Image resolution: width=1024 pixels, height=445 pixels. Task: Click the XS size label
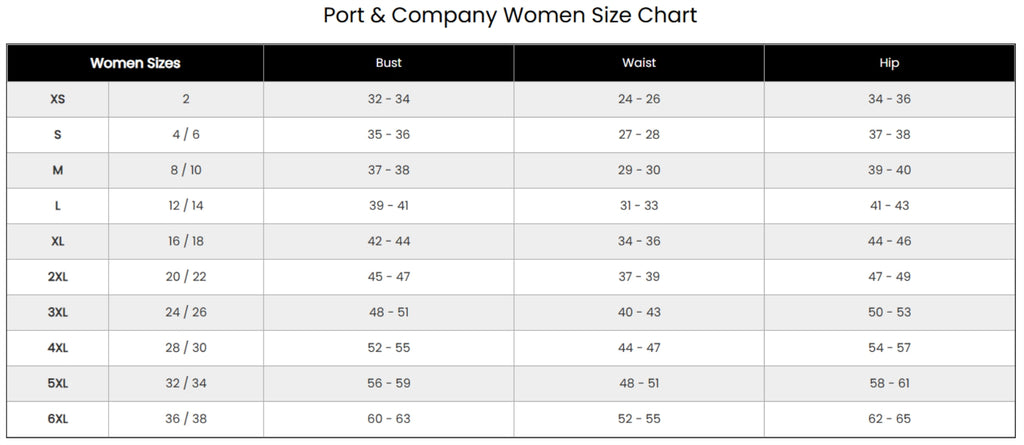pos(57,99)
